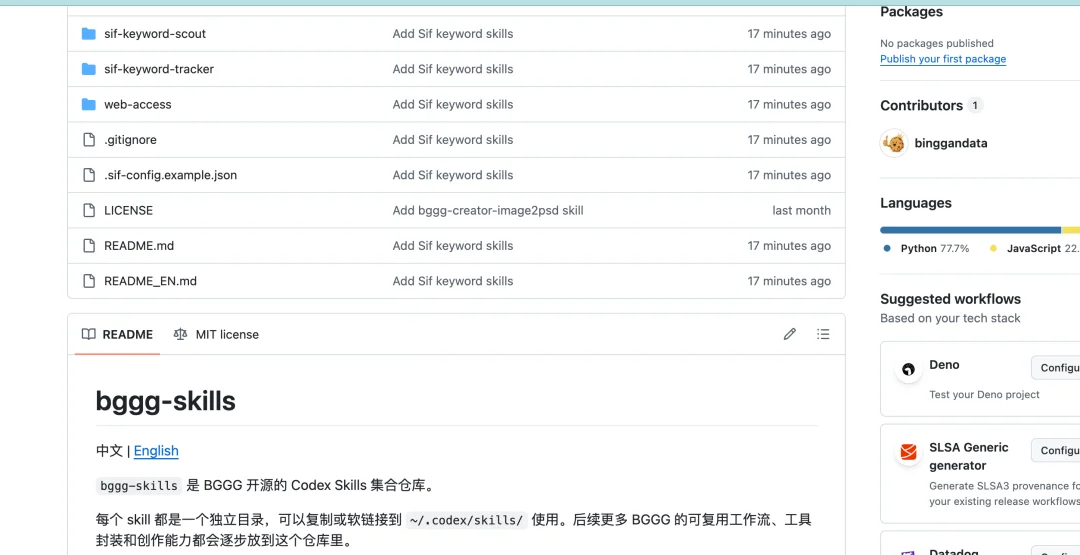Click 'Test your Deno project' description
1080x555 pixels.
pos(984,395)
